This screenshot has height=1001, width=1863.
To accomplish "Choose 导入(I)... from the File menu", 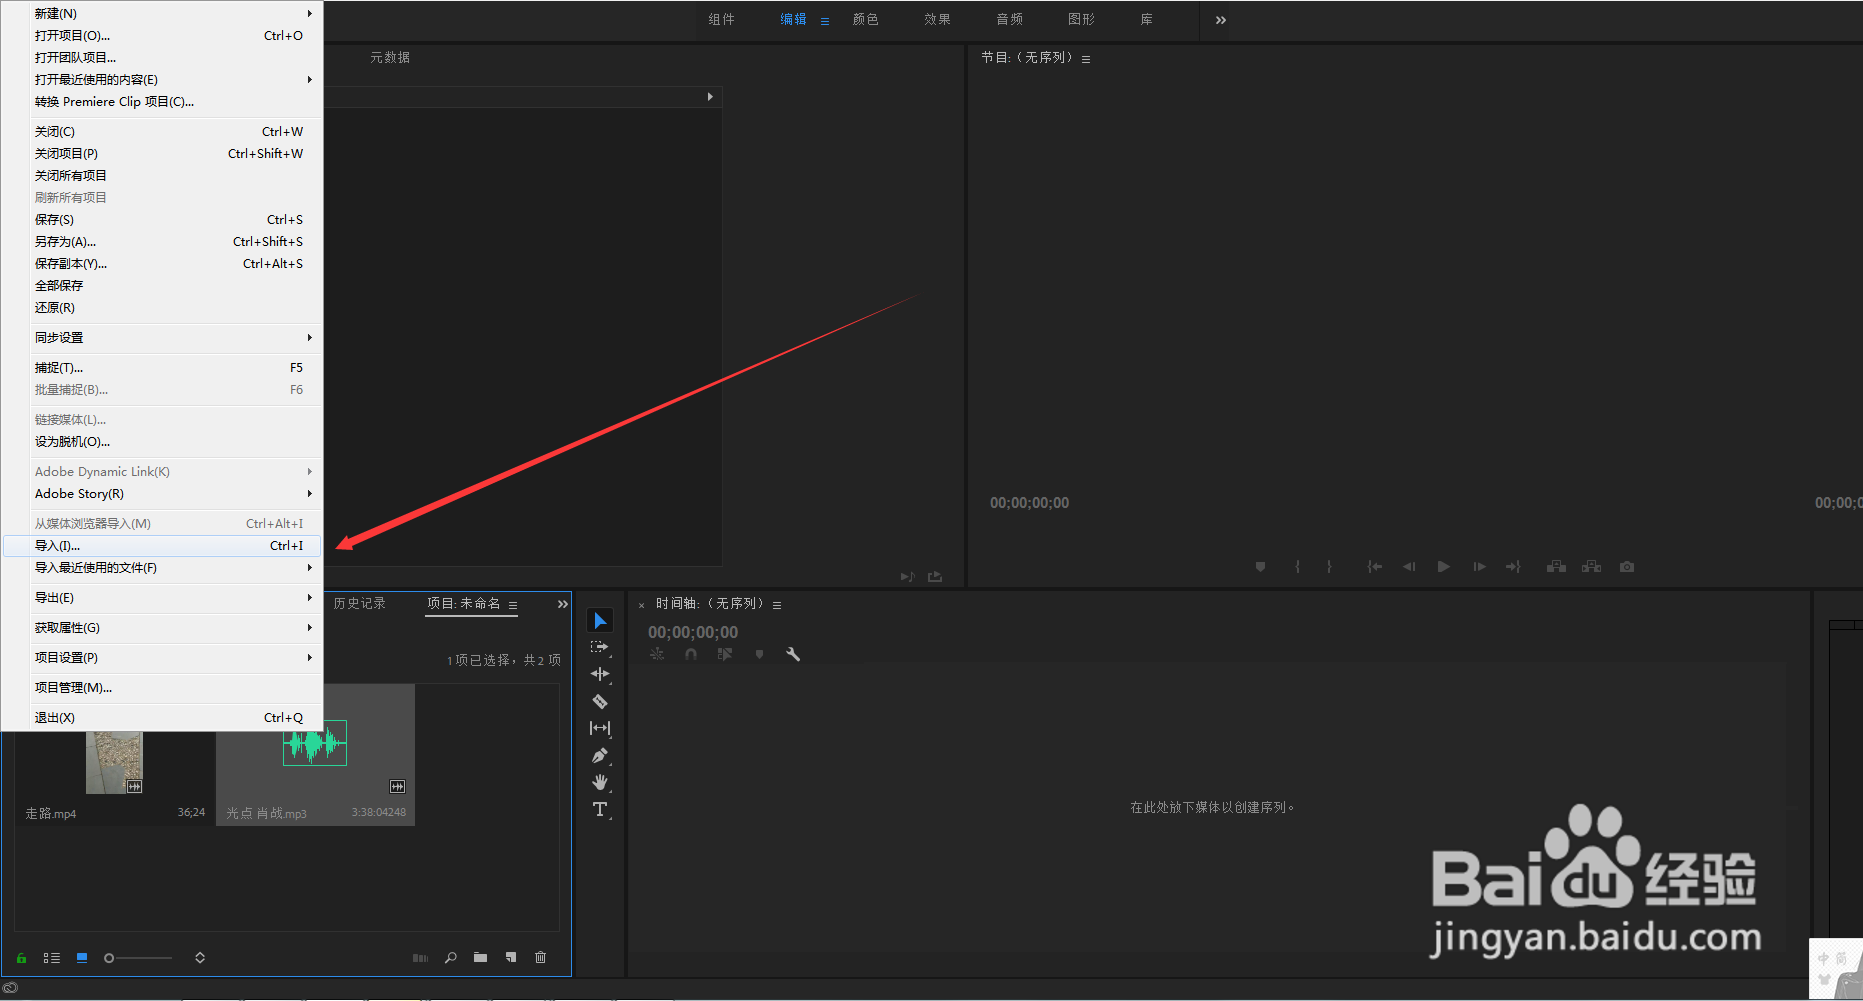I will coord(162,546).
